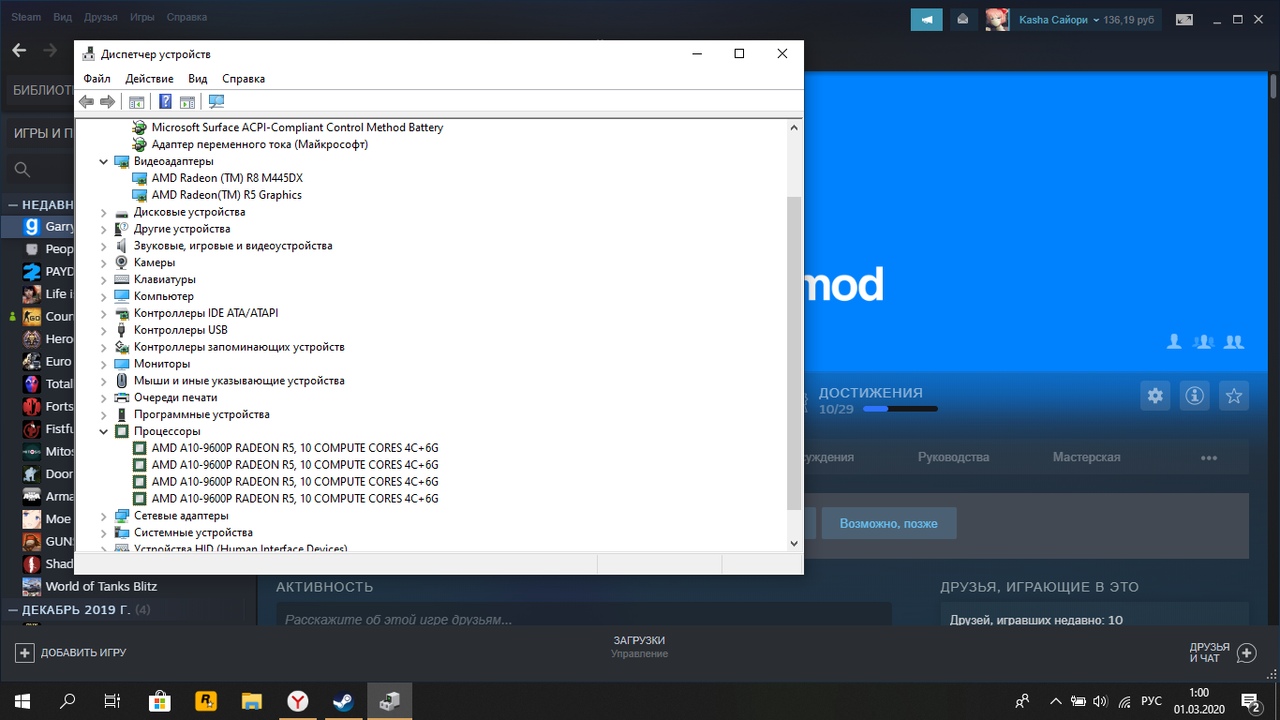
Task: Click Steam taskbar icon
Action: pyautogui.click(x=343, y=702)
